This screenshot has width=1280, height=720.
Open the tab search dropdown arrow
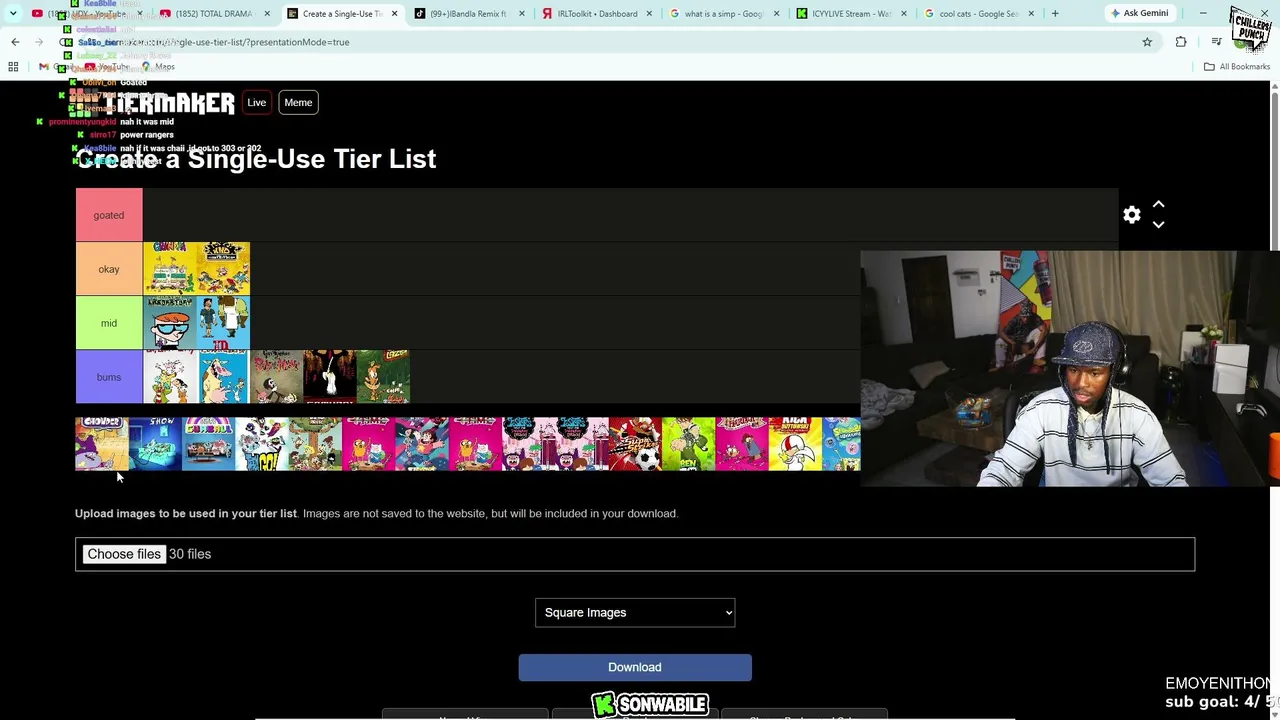[x=13, y=14]
